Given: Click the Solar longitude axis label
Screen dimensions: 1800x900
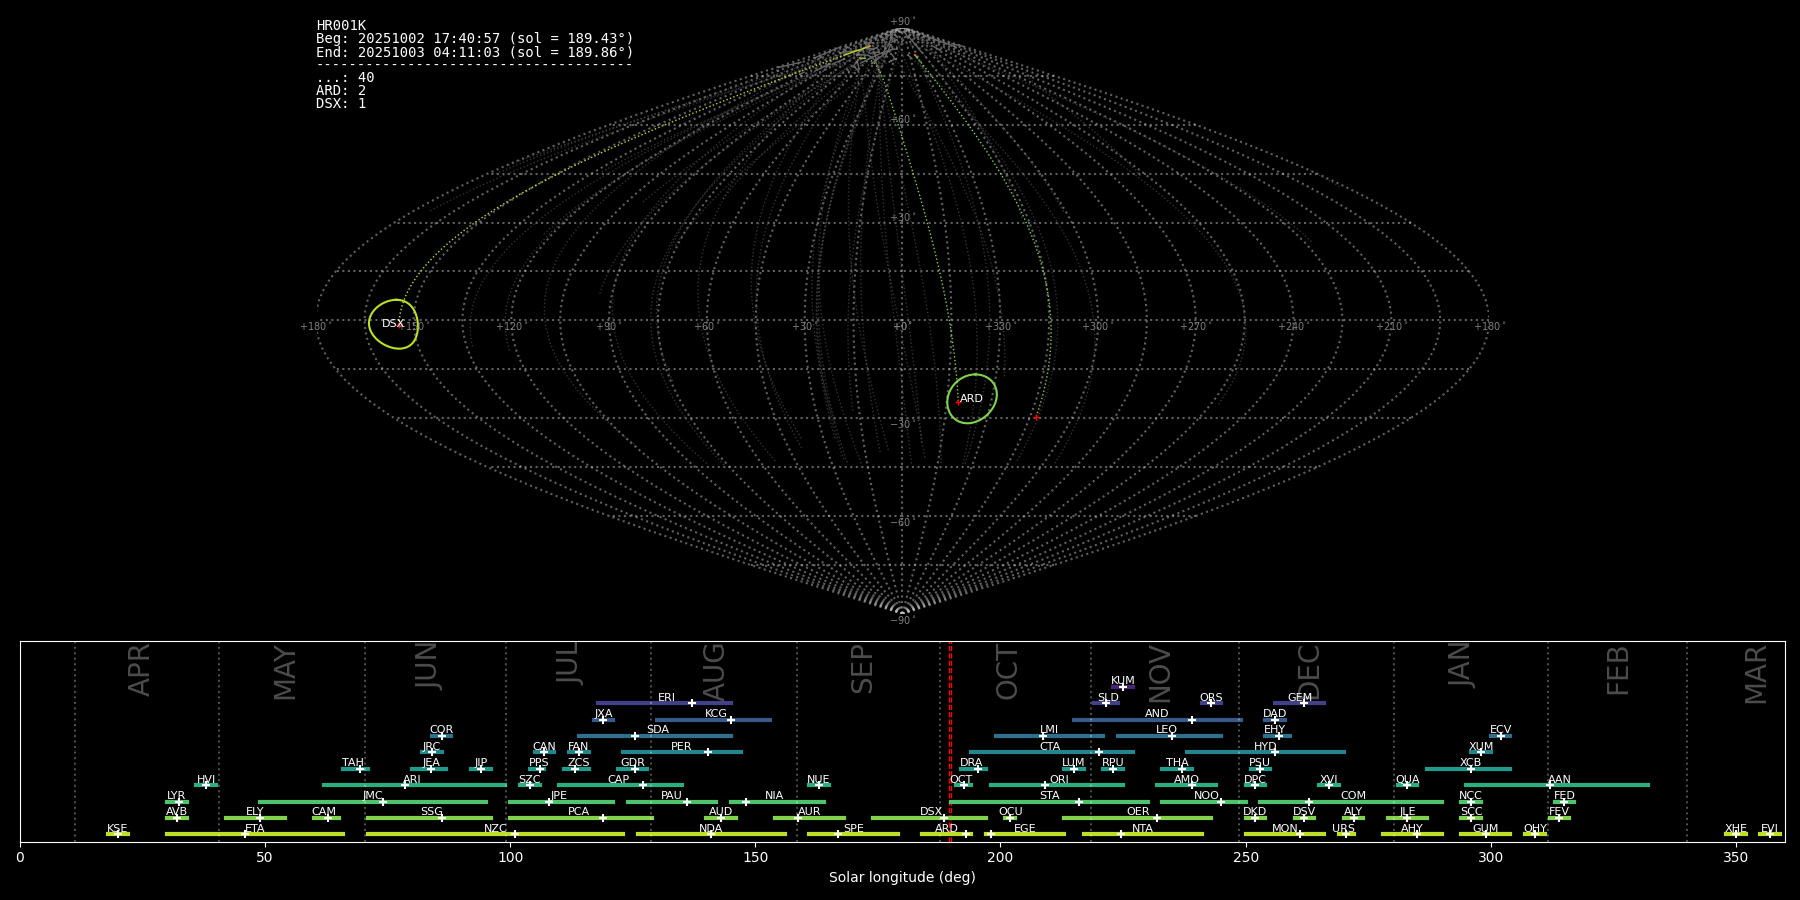Looking at the screenshot, I should click(902, 877).
